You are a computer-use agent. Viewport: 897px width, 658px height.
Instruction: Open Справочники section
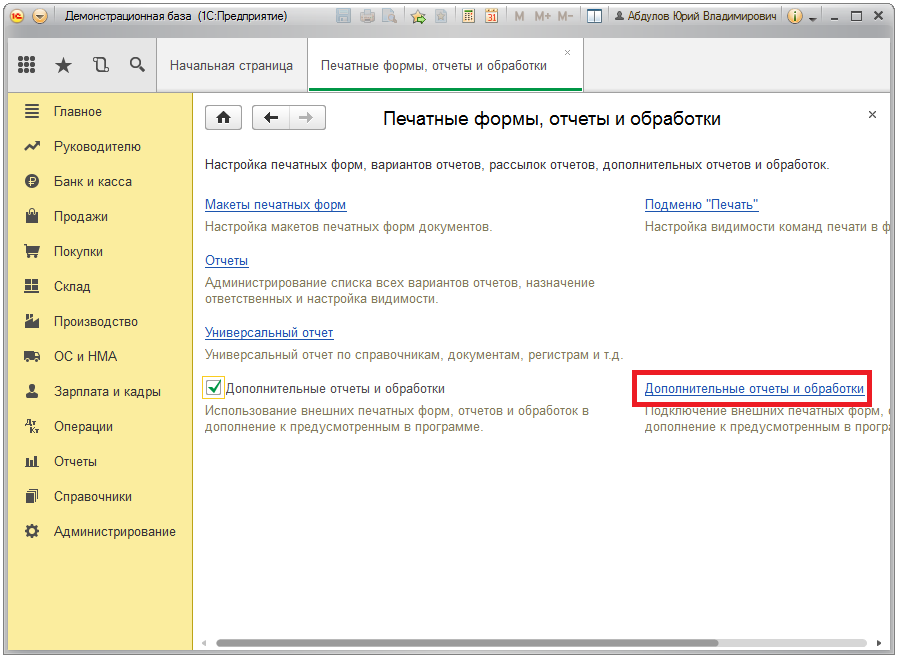(93, 497)
